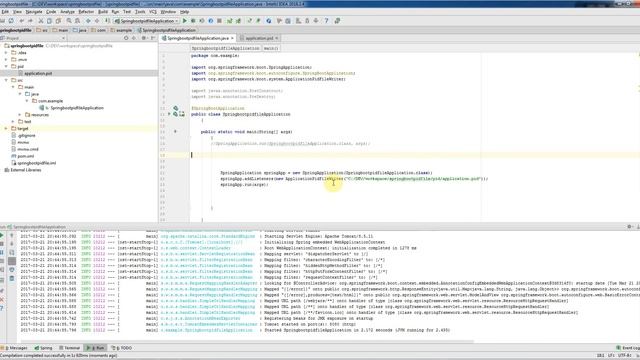This screenshot has height=360, width=640.
Task: Open the run configuration dropdown SpringbootpidfileApplication
Action: pyautogui.click(x=146, y=20)
